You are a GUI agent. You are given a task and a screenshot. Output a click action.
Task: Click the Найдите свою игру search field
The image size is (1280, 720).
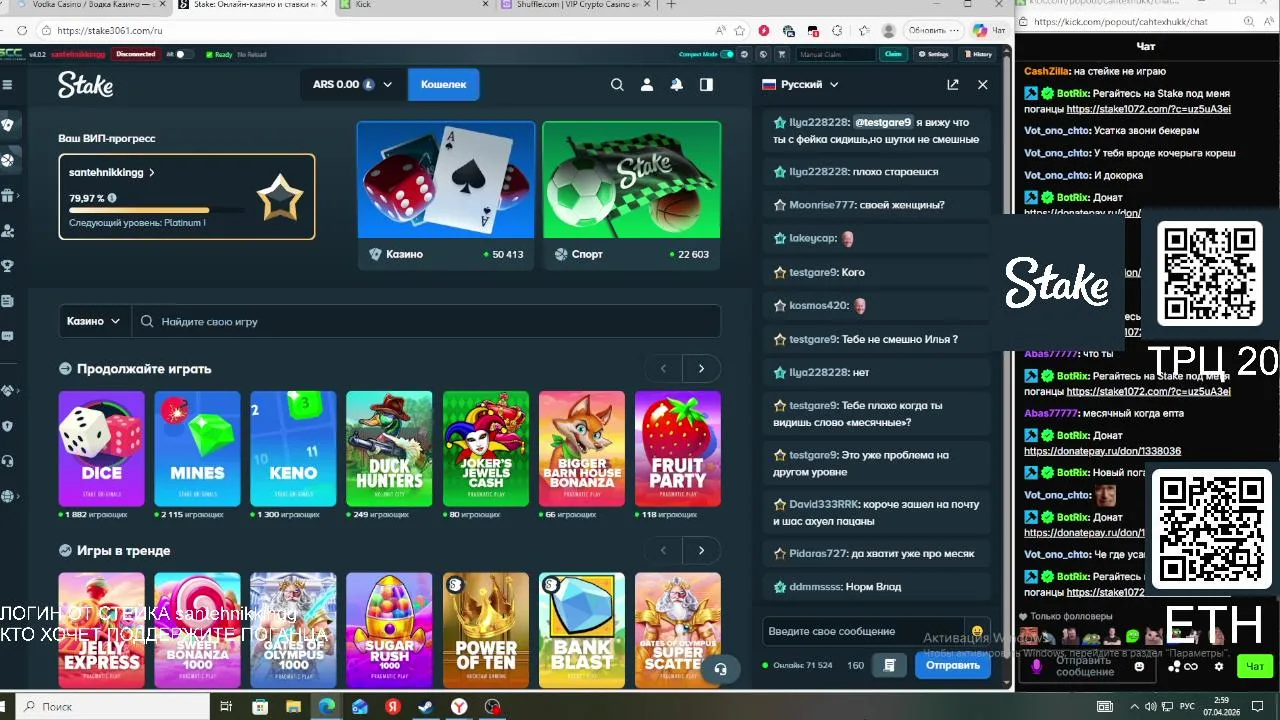(426, 321)
